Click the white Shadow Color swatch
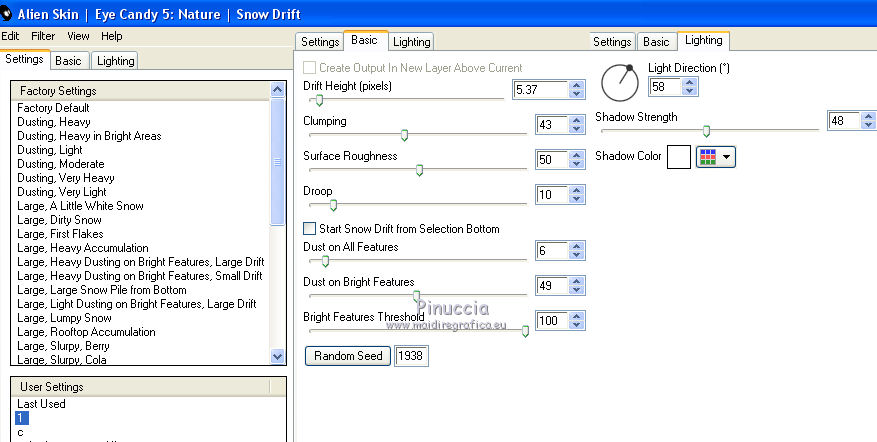877x442 pixels. pos(679,157)
